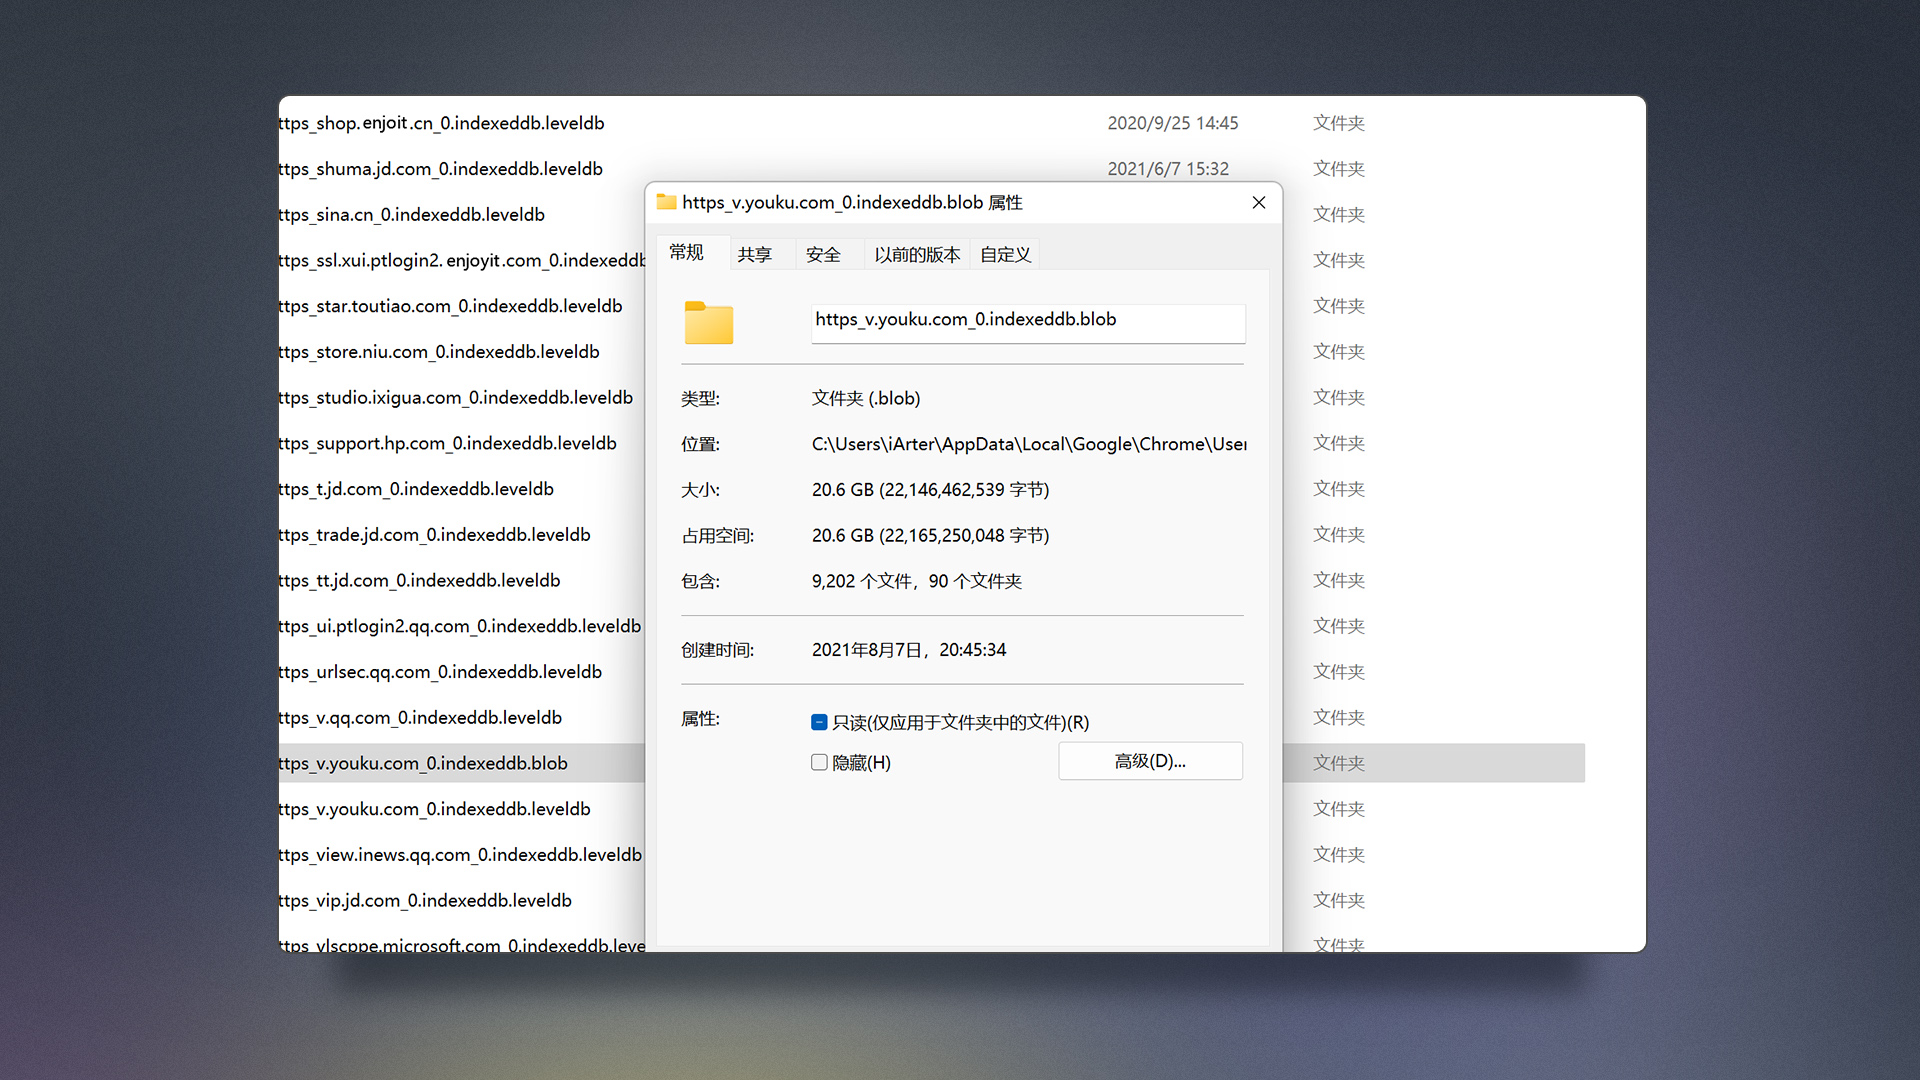This screenshot has height=1080, width=1920.
Task: Select the https_star.toutiao.com folder entry
Action: (x=449, y=306)
